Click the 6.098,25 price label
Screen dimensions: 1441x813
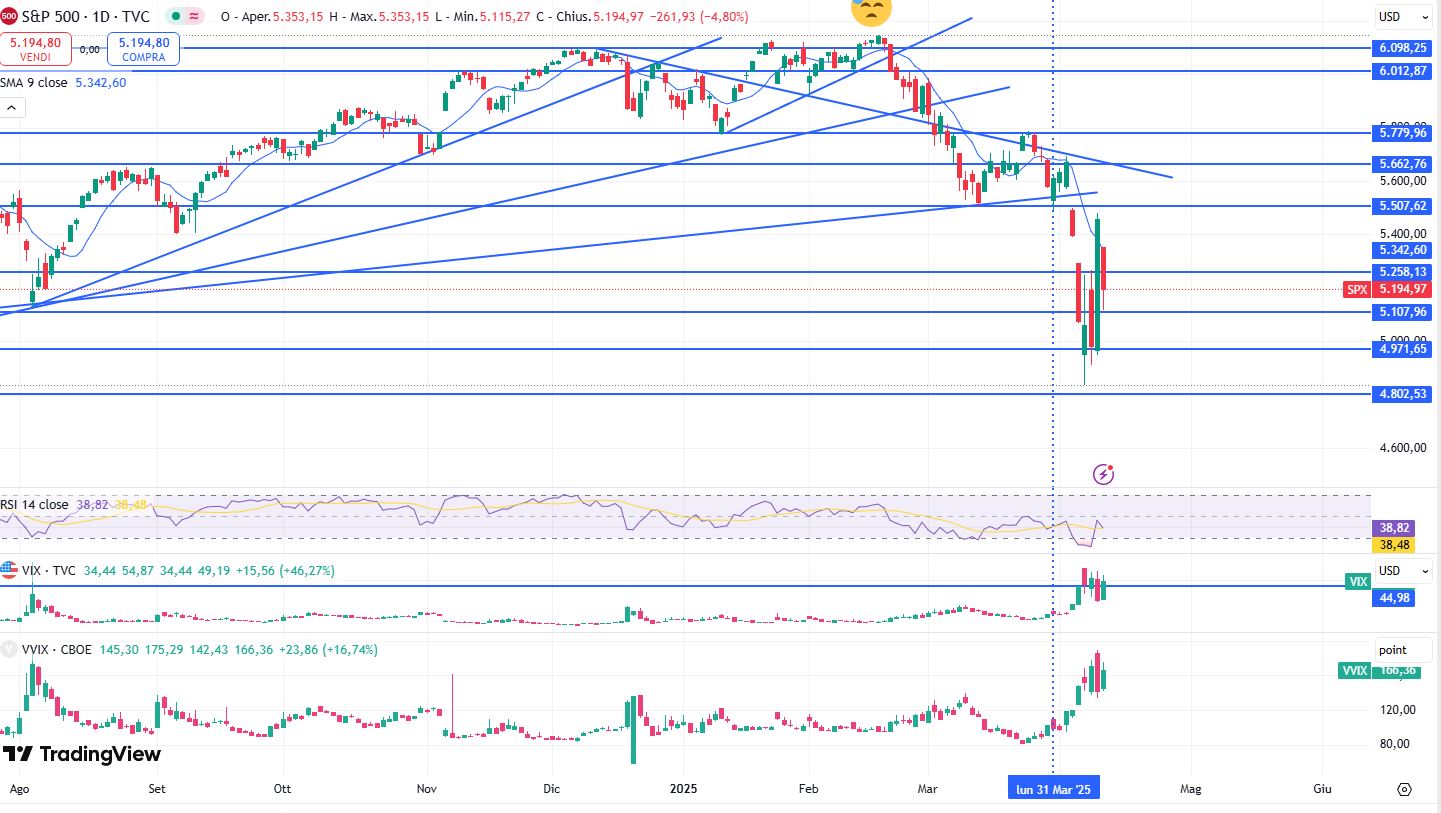point(1403,47)
